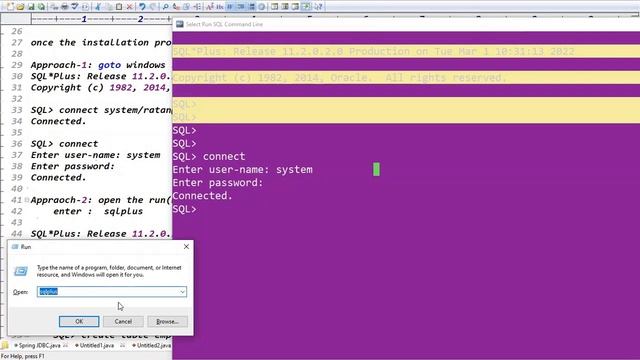Screen dimensions: 640x360
Task: Save the document with the Save icon
Action: (31, 7)
